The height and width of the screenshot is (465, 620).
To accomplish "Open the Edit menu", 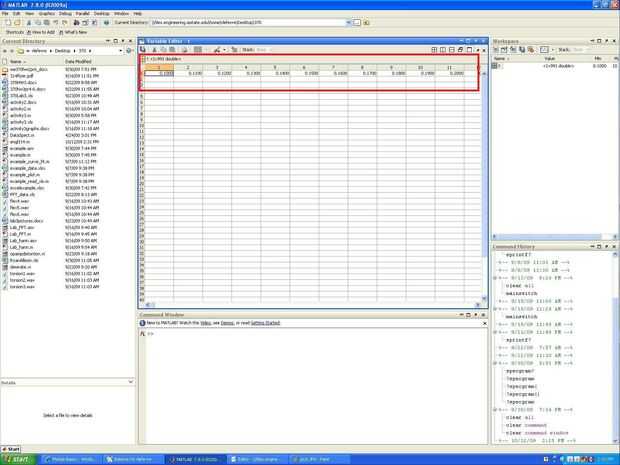I will coord(17,13).
